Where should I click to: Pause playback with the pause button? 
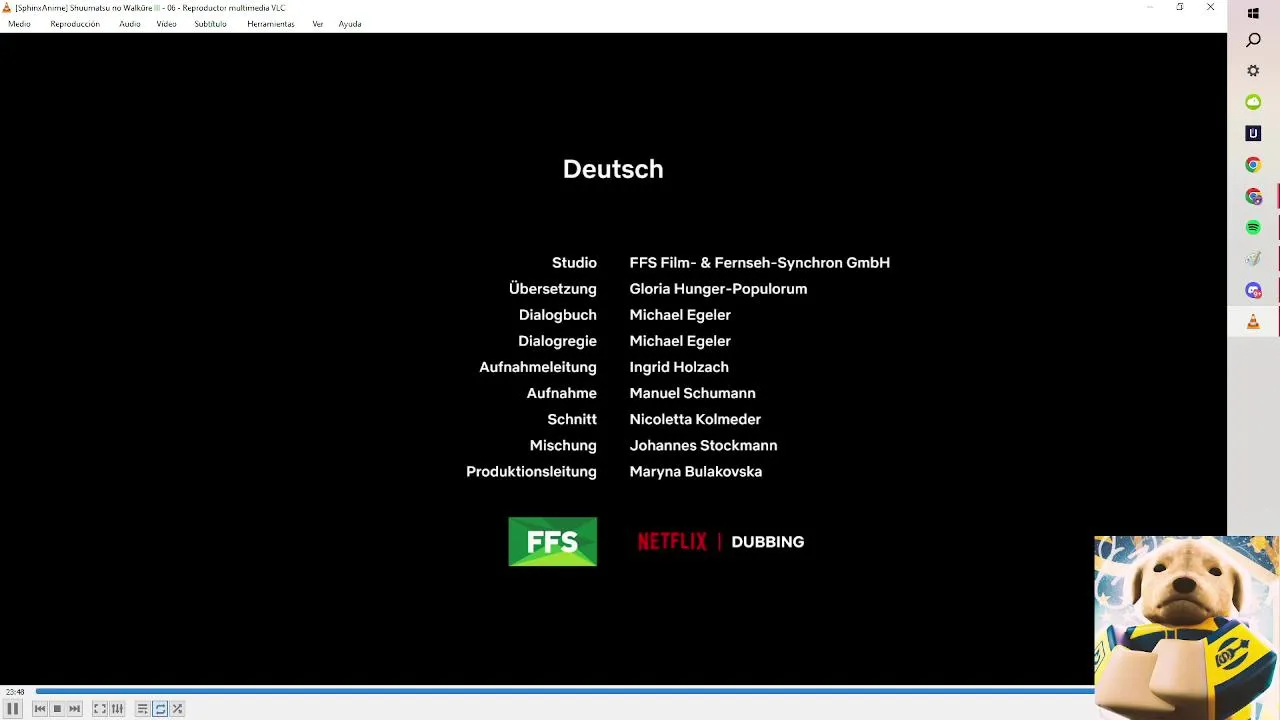[13, 709]
